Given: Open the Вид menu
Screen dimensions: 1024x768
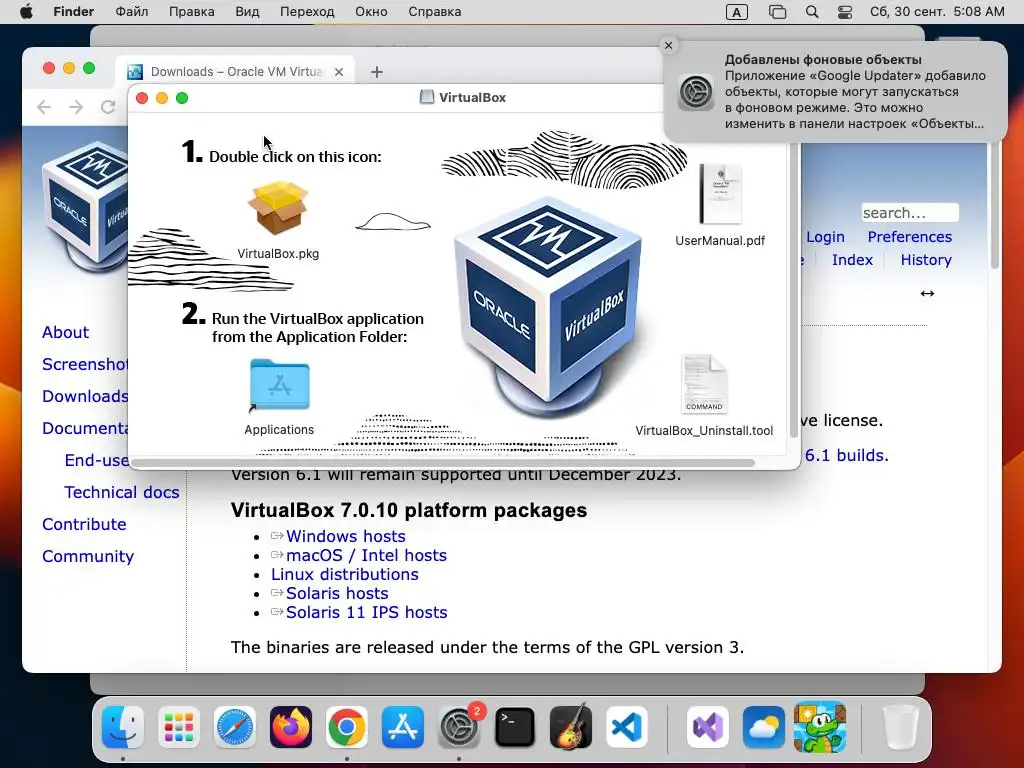Looking at the screenshot, I should click(x=248, y=12).
